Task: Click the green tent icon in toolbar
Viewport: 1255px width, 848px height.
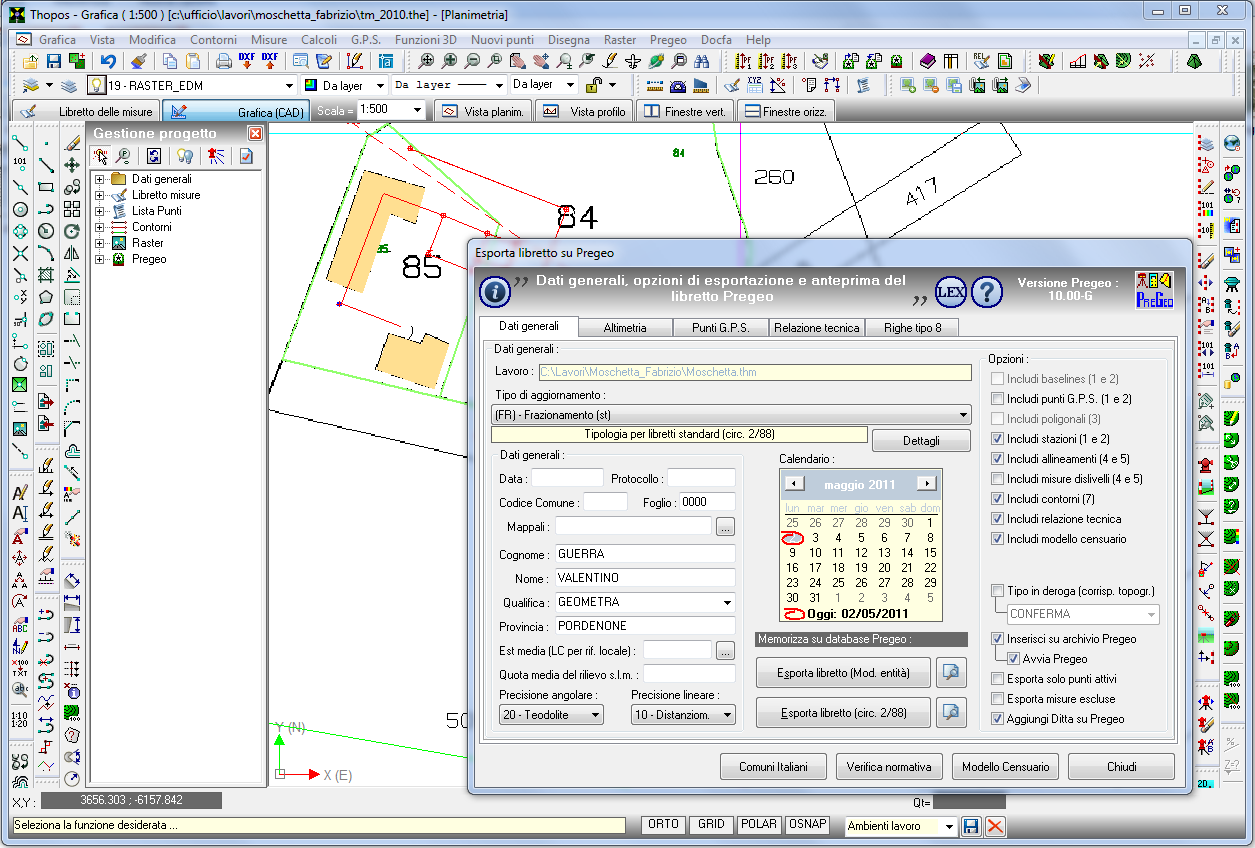Action: click(x=1194, y=61)
